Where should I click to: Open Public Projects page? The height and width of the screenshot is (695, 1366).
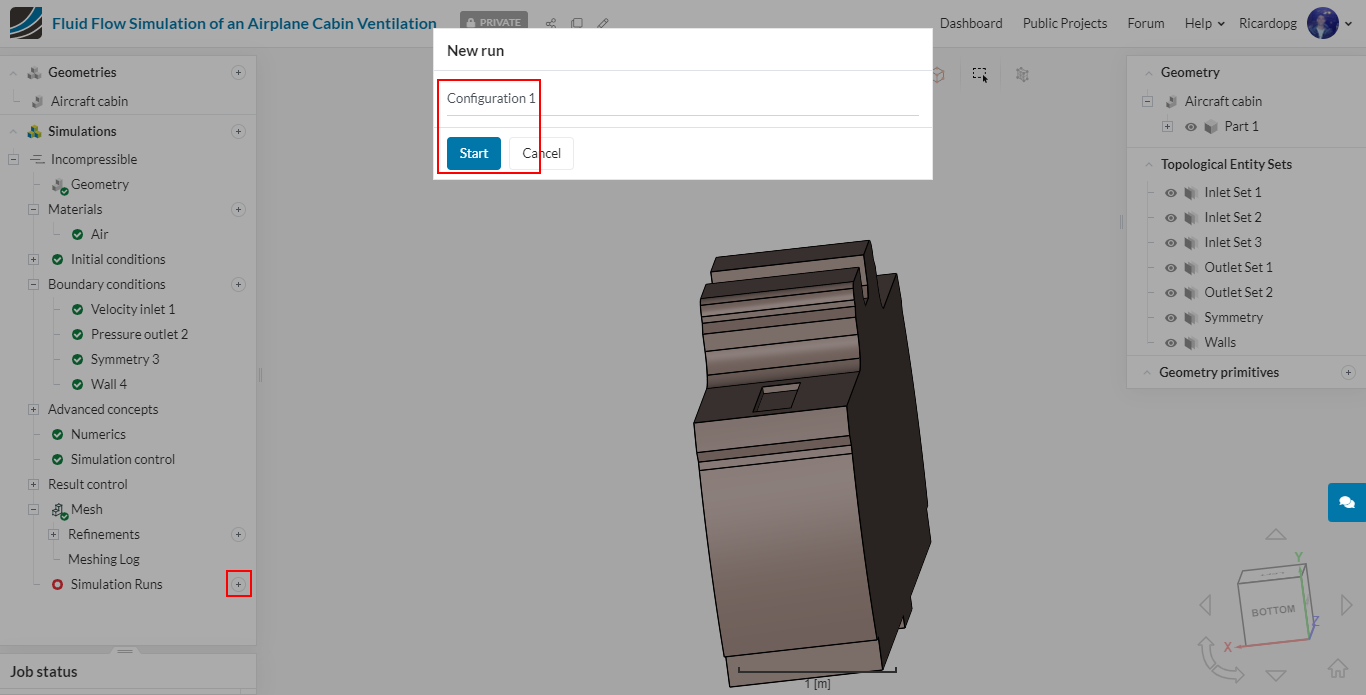(x=1065, y=23)
